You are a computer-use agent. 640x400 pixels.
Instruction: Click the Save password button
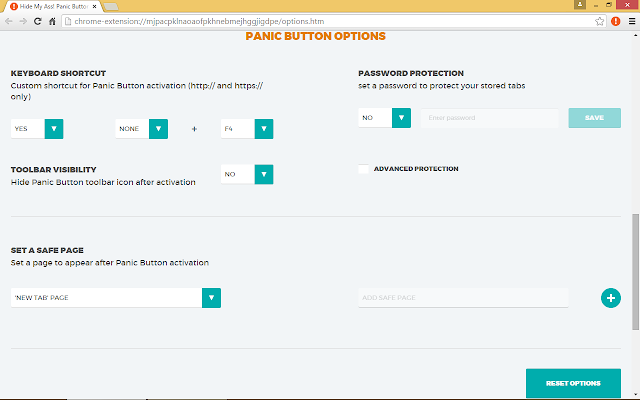coord(593,118)
